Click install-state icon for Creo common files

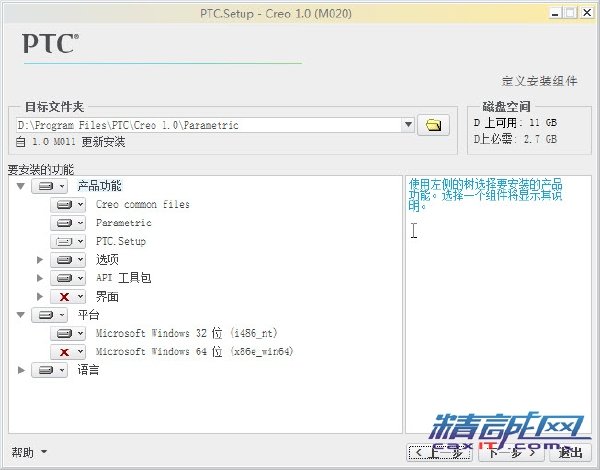click(x=64, y=205)
